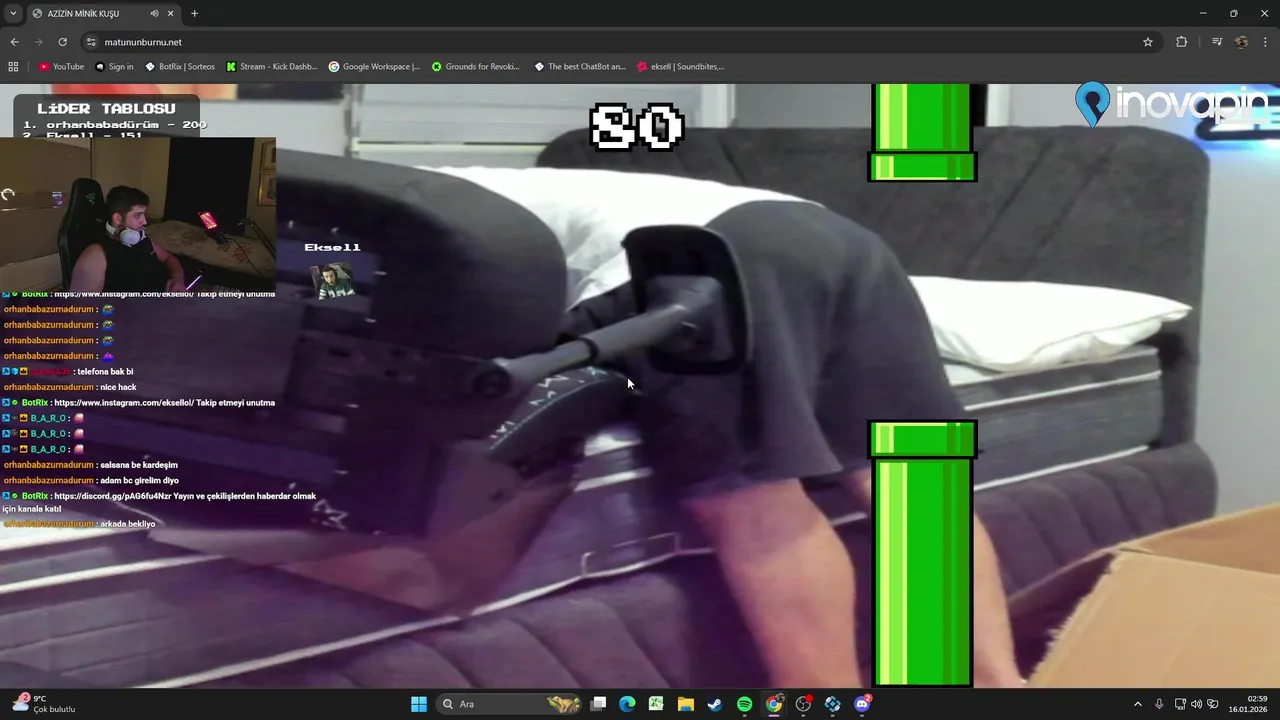Click the BotRix discord.gg invite message
Viewport: 1280px width, 720px height.
point(160,502)
